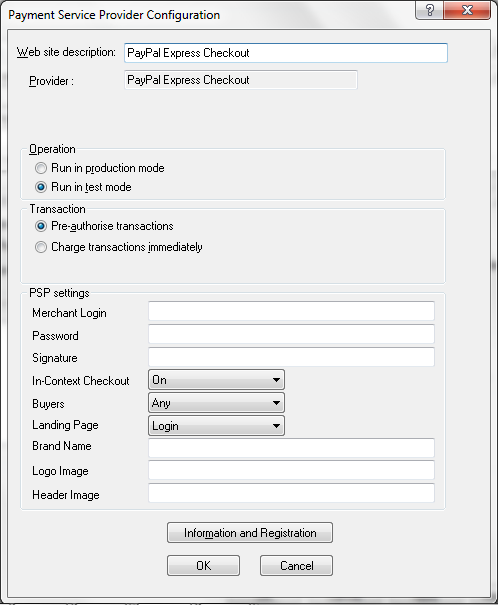
Task: Click the Header Image input field
Action: pyautogui.click(x=292, y=493)
